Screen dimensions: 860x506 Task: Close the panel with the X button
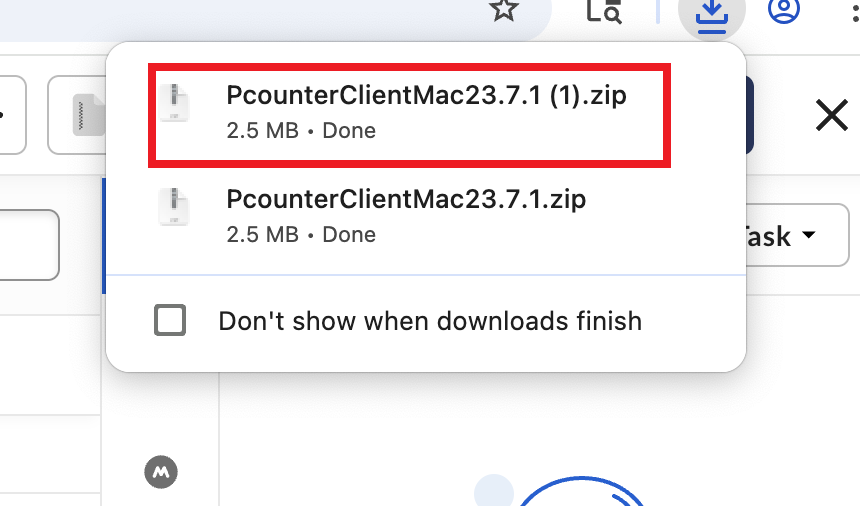tap(831, 116)
